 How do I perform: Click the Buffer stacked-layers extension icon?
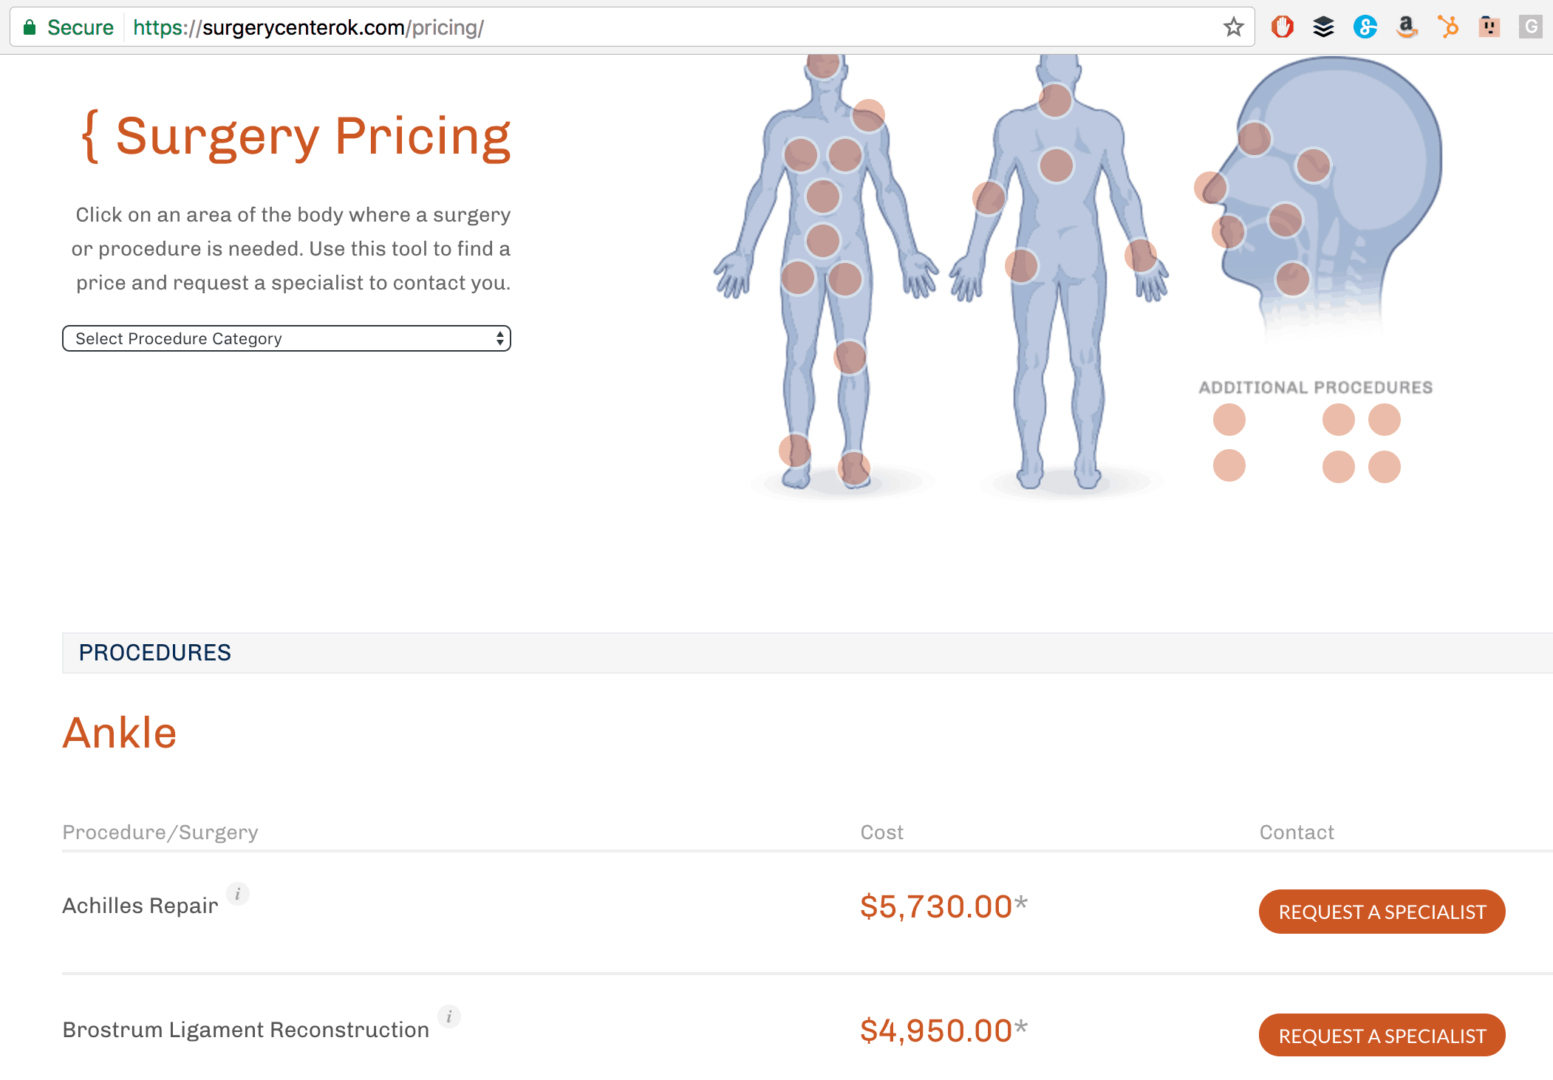pos(1323,27)
